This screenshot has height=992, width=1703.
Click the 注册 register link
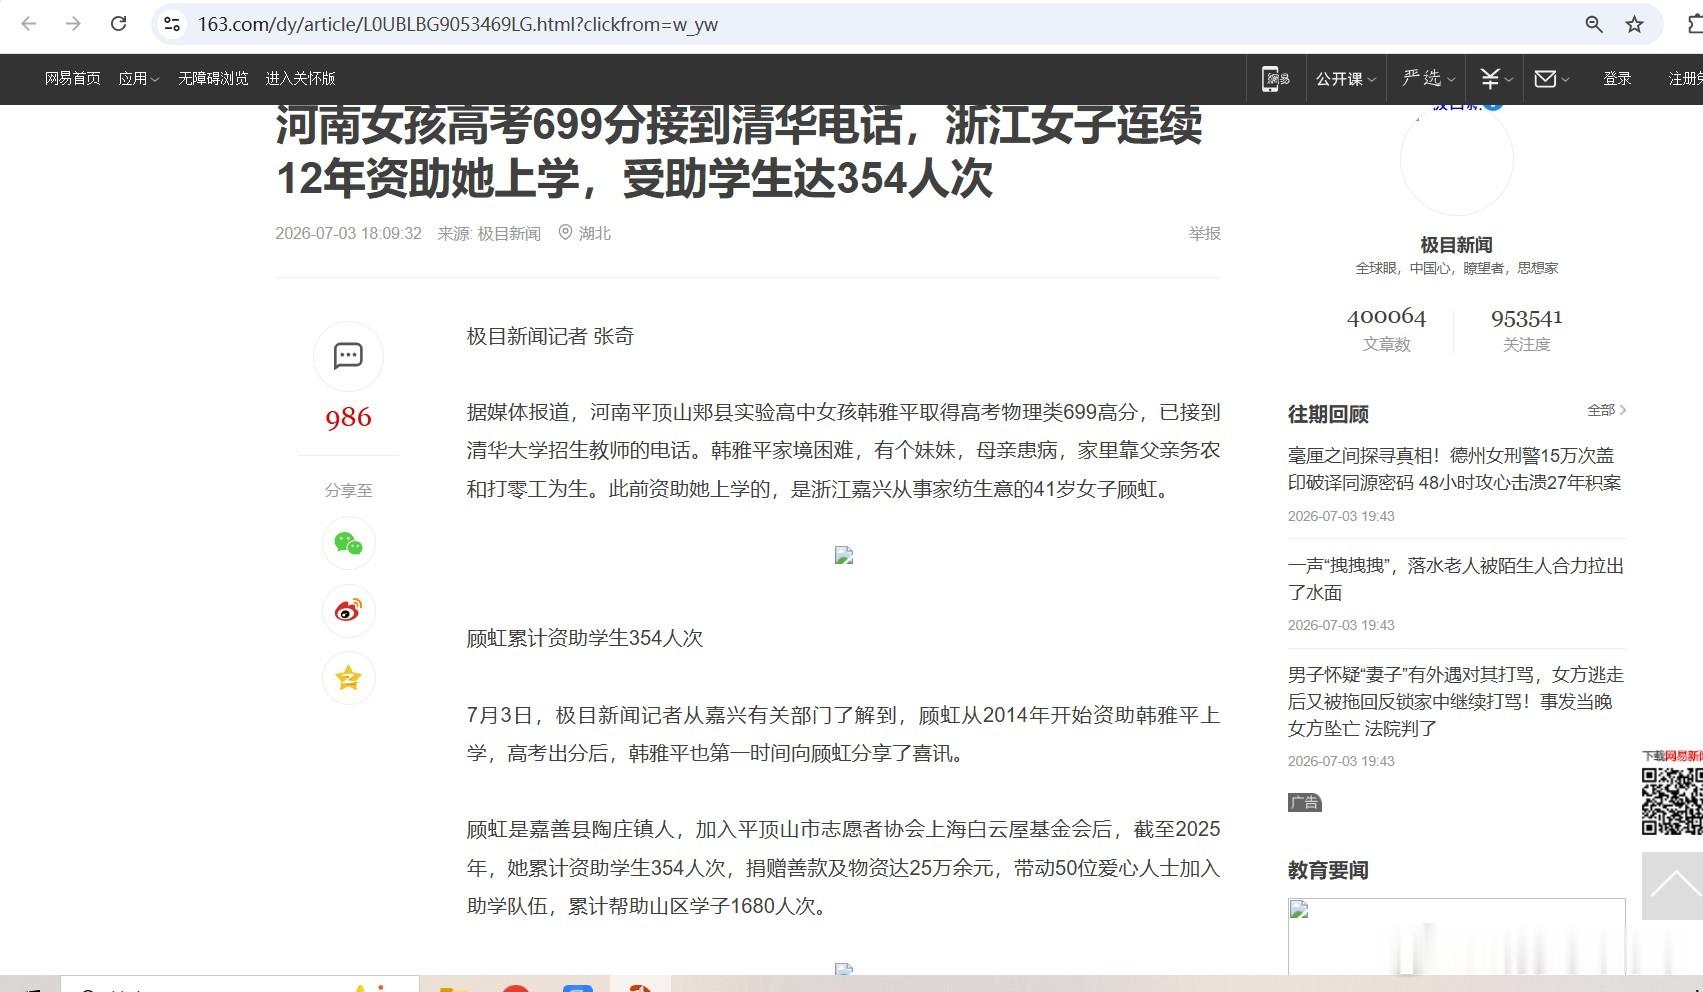[x=1685, y=79]
